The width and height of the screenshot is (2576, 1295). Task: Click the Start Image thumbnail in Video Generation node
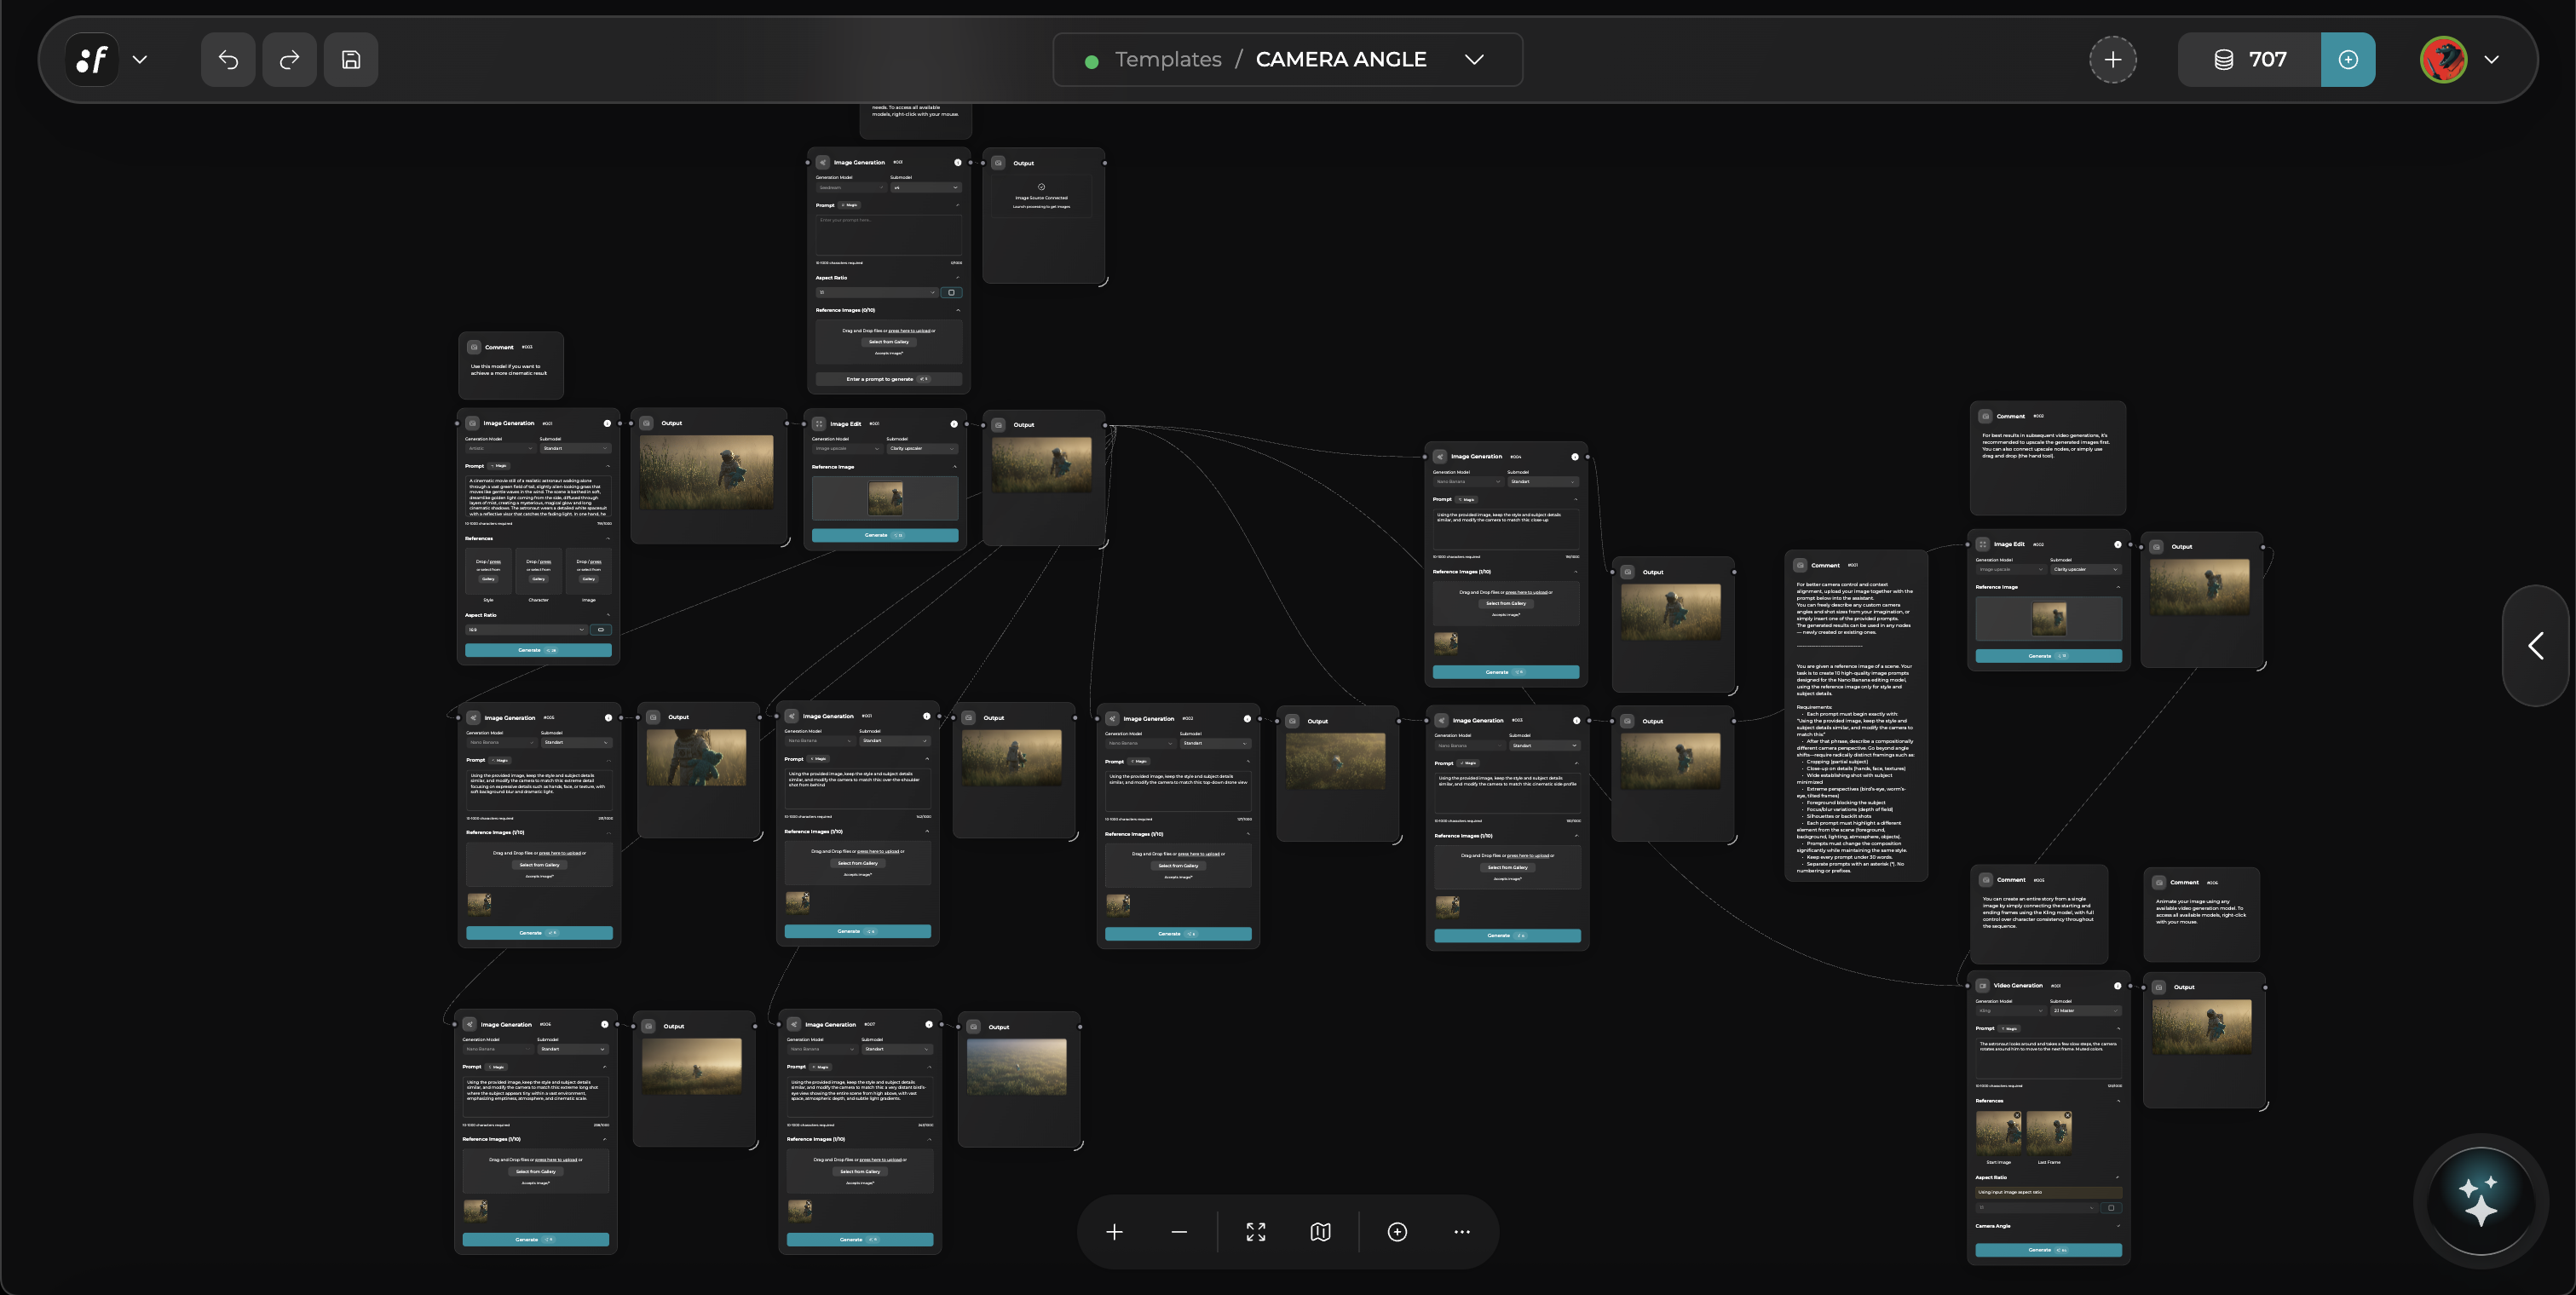pos(1999,1134)
